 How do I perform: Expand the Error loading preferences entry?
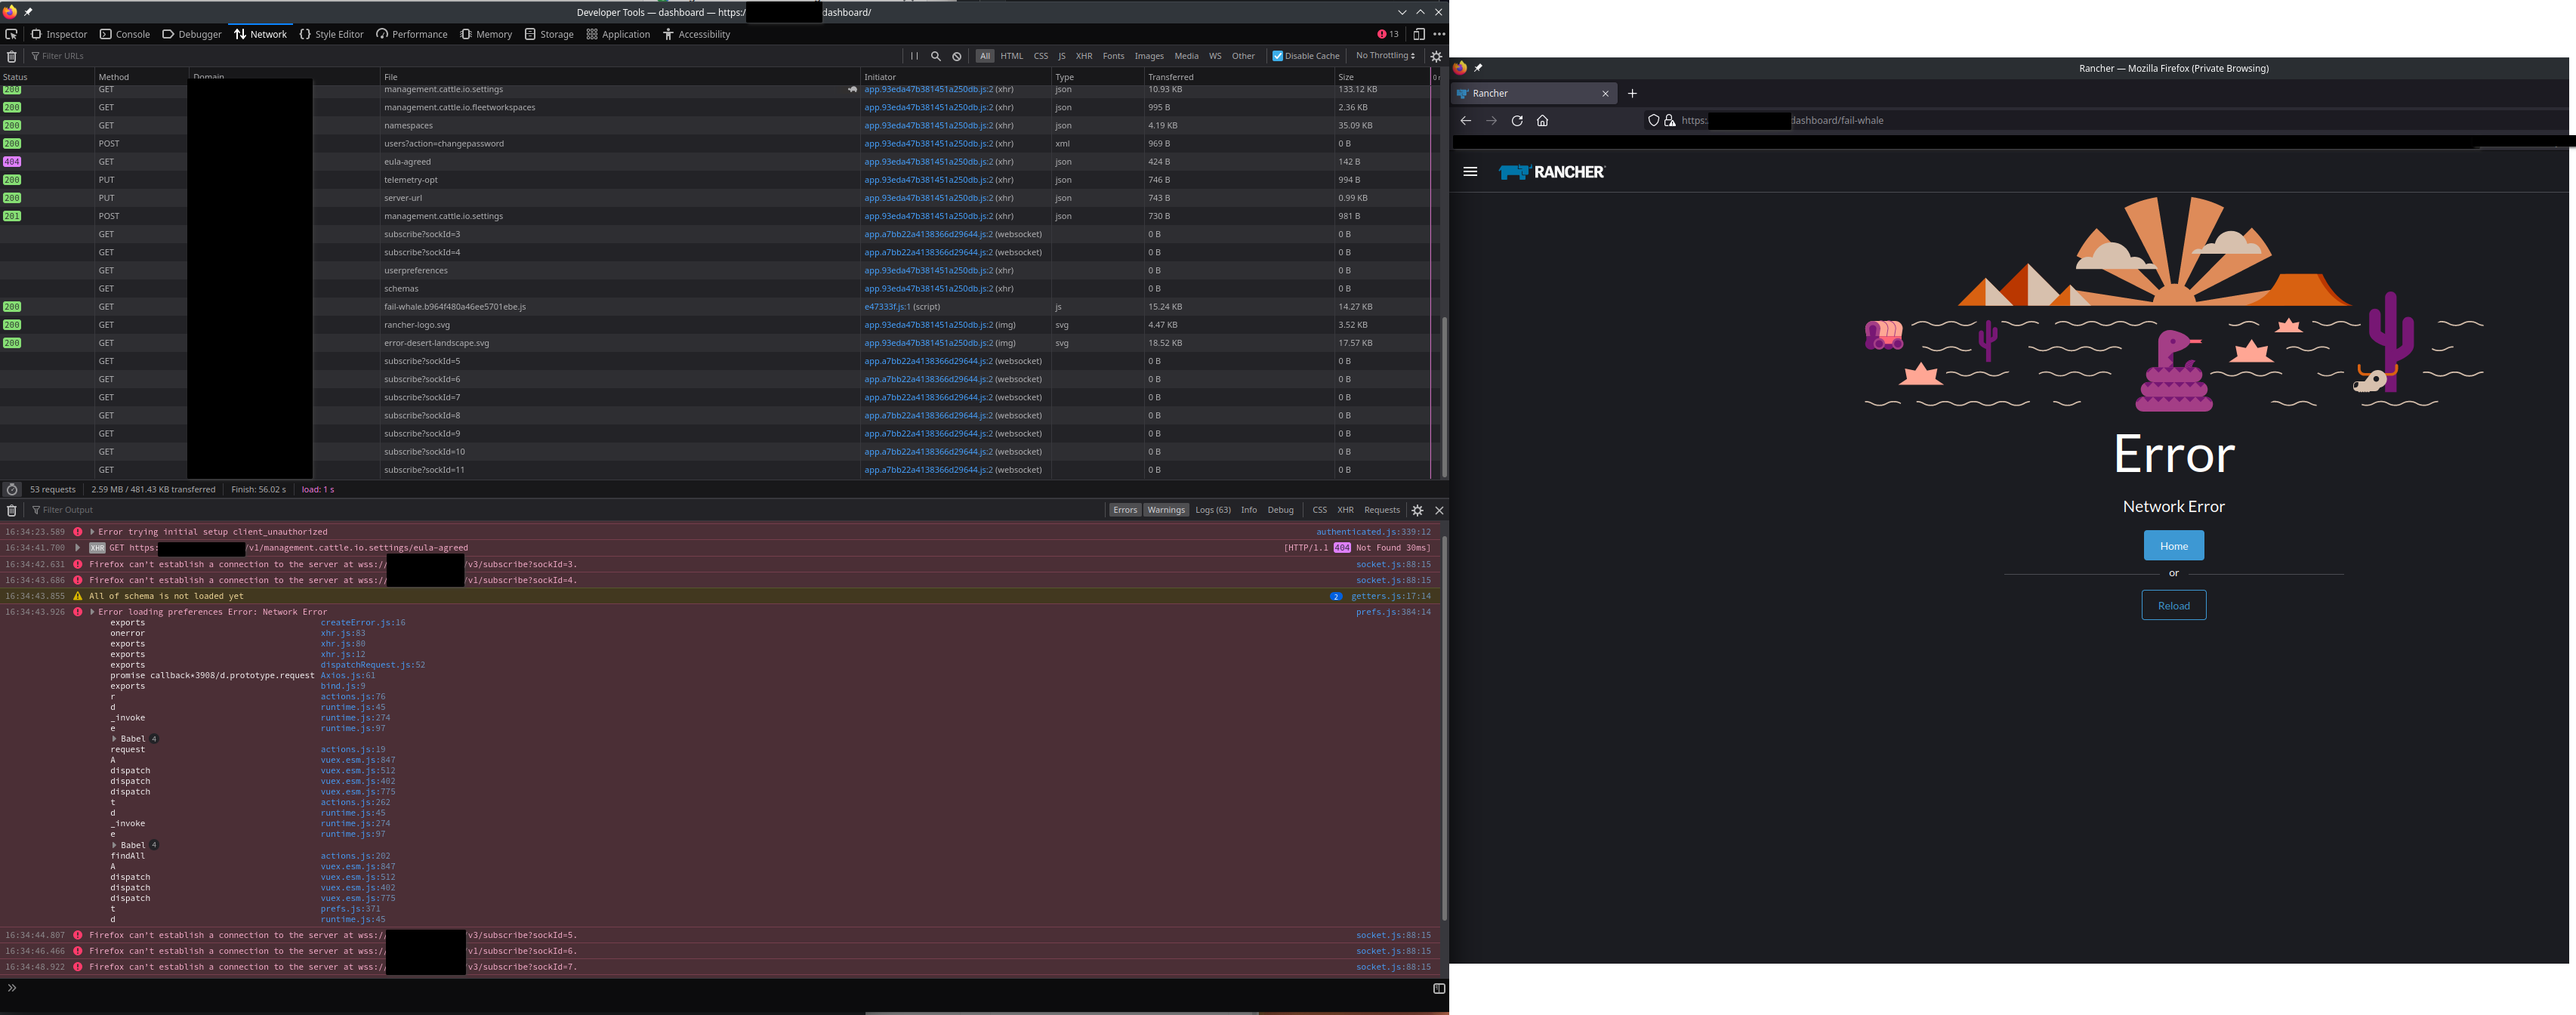coord(92,611)
